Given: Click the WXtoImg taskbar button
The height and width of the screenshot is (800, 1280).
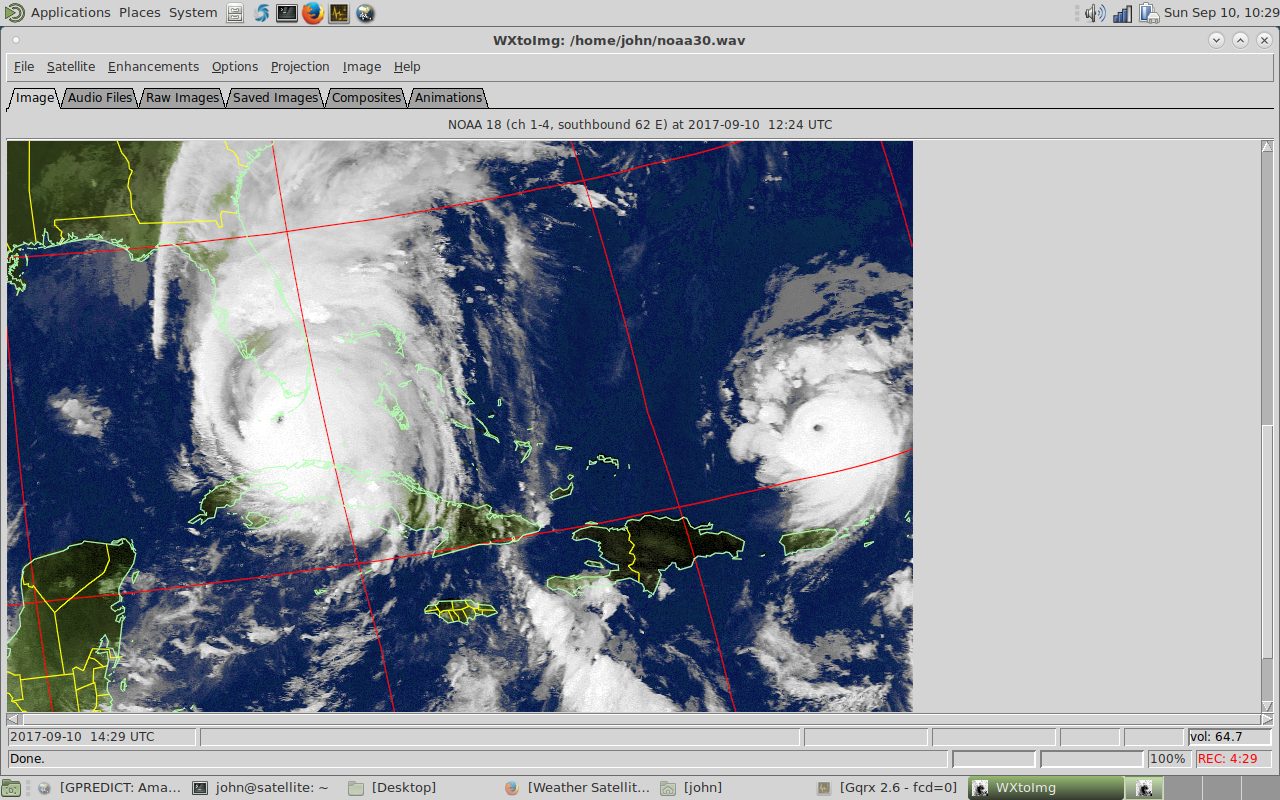Looking at the screenshot, I should (1046, 788).
